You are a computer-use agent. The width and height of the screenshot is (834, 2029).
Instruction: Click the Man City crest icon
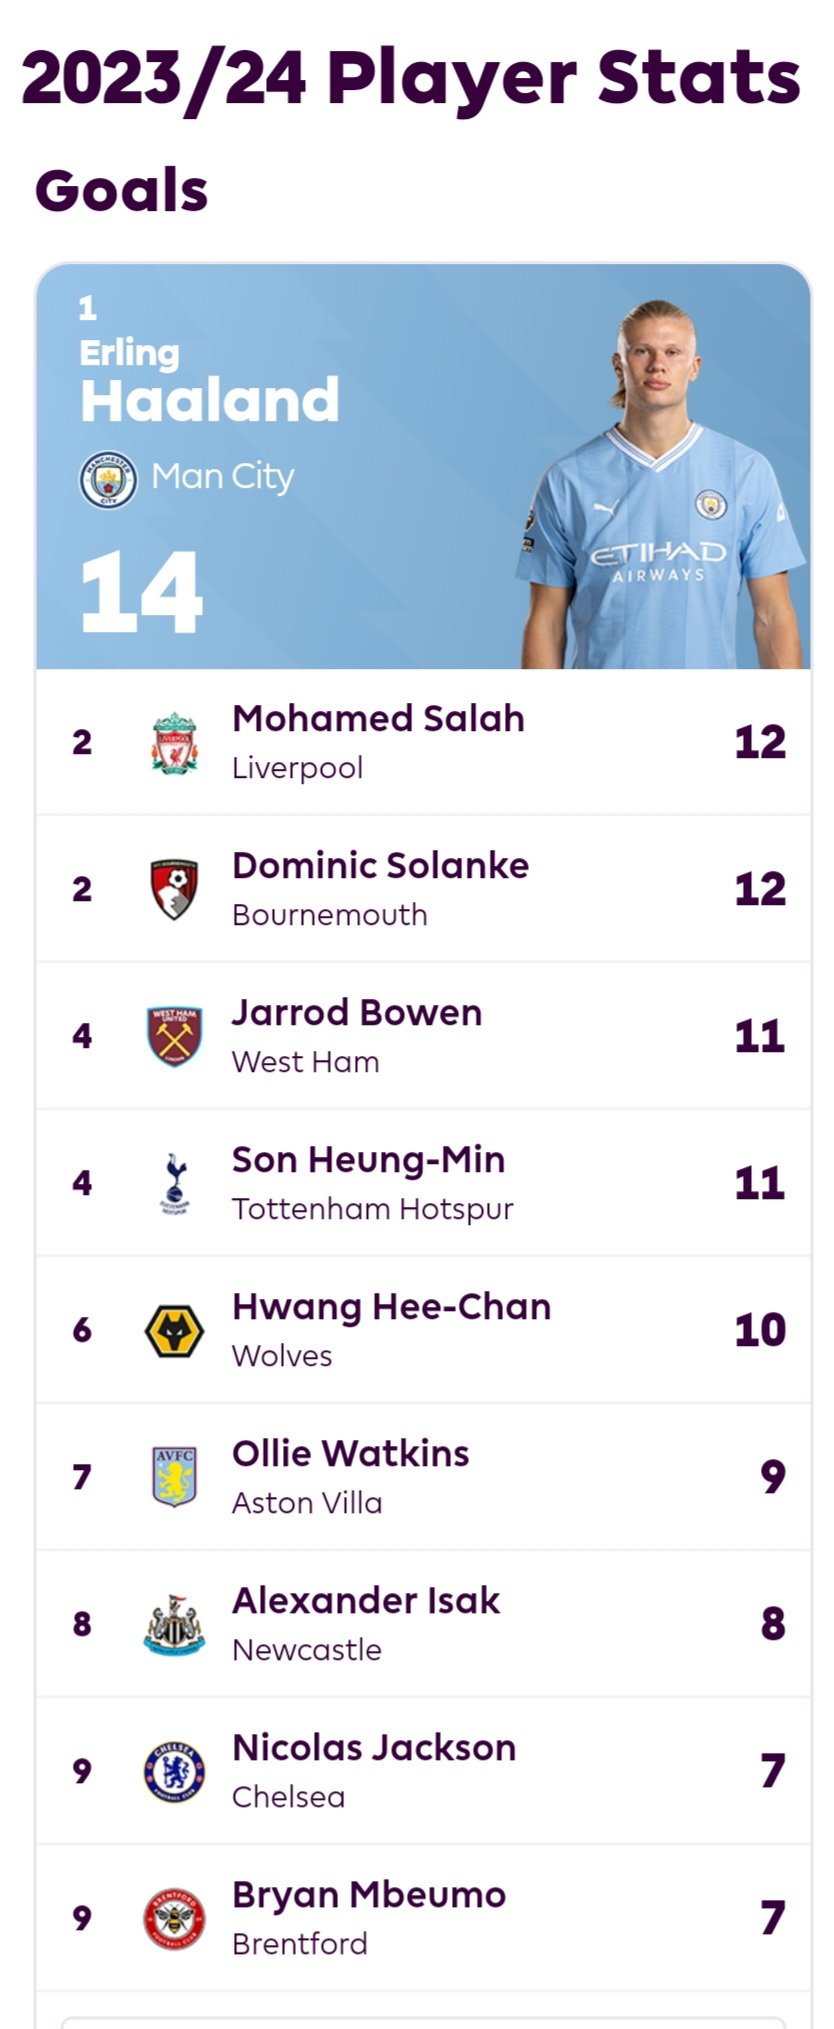[108, 480]
